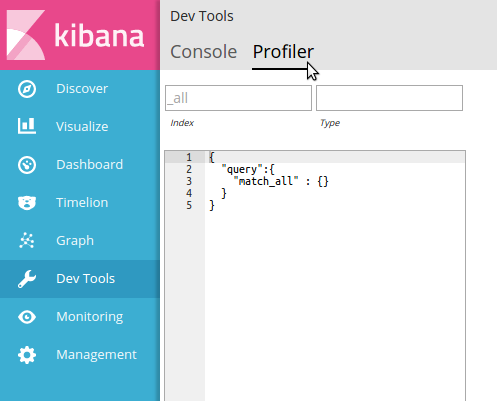Open Timelion from the sidebar label
497x401 pixels.
click(82, 203)
